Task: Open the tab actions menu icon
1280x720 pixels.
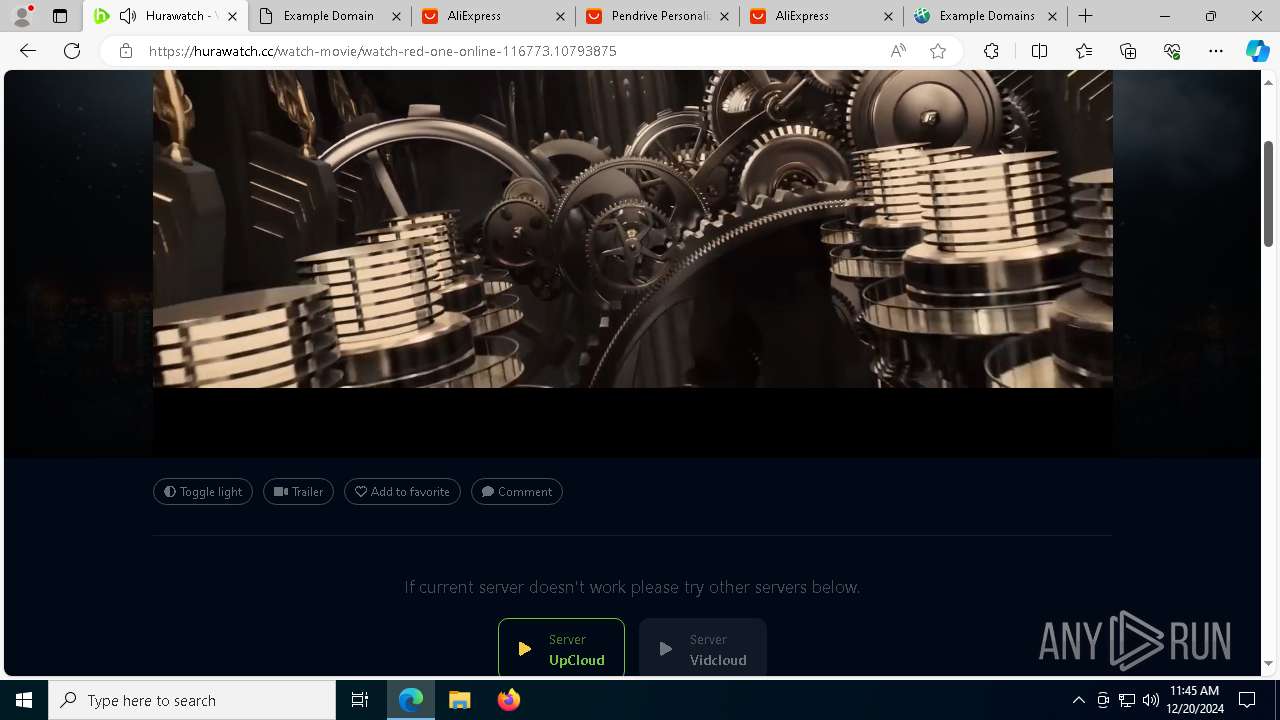Action: [60, 16]
